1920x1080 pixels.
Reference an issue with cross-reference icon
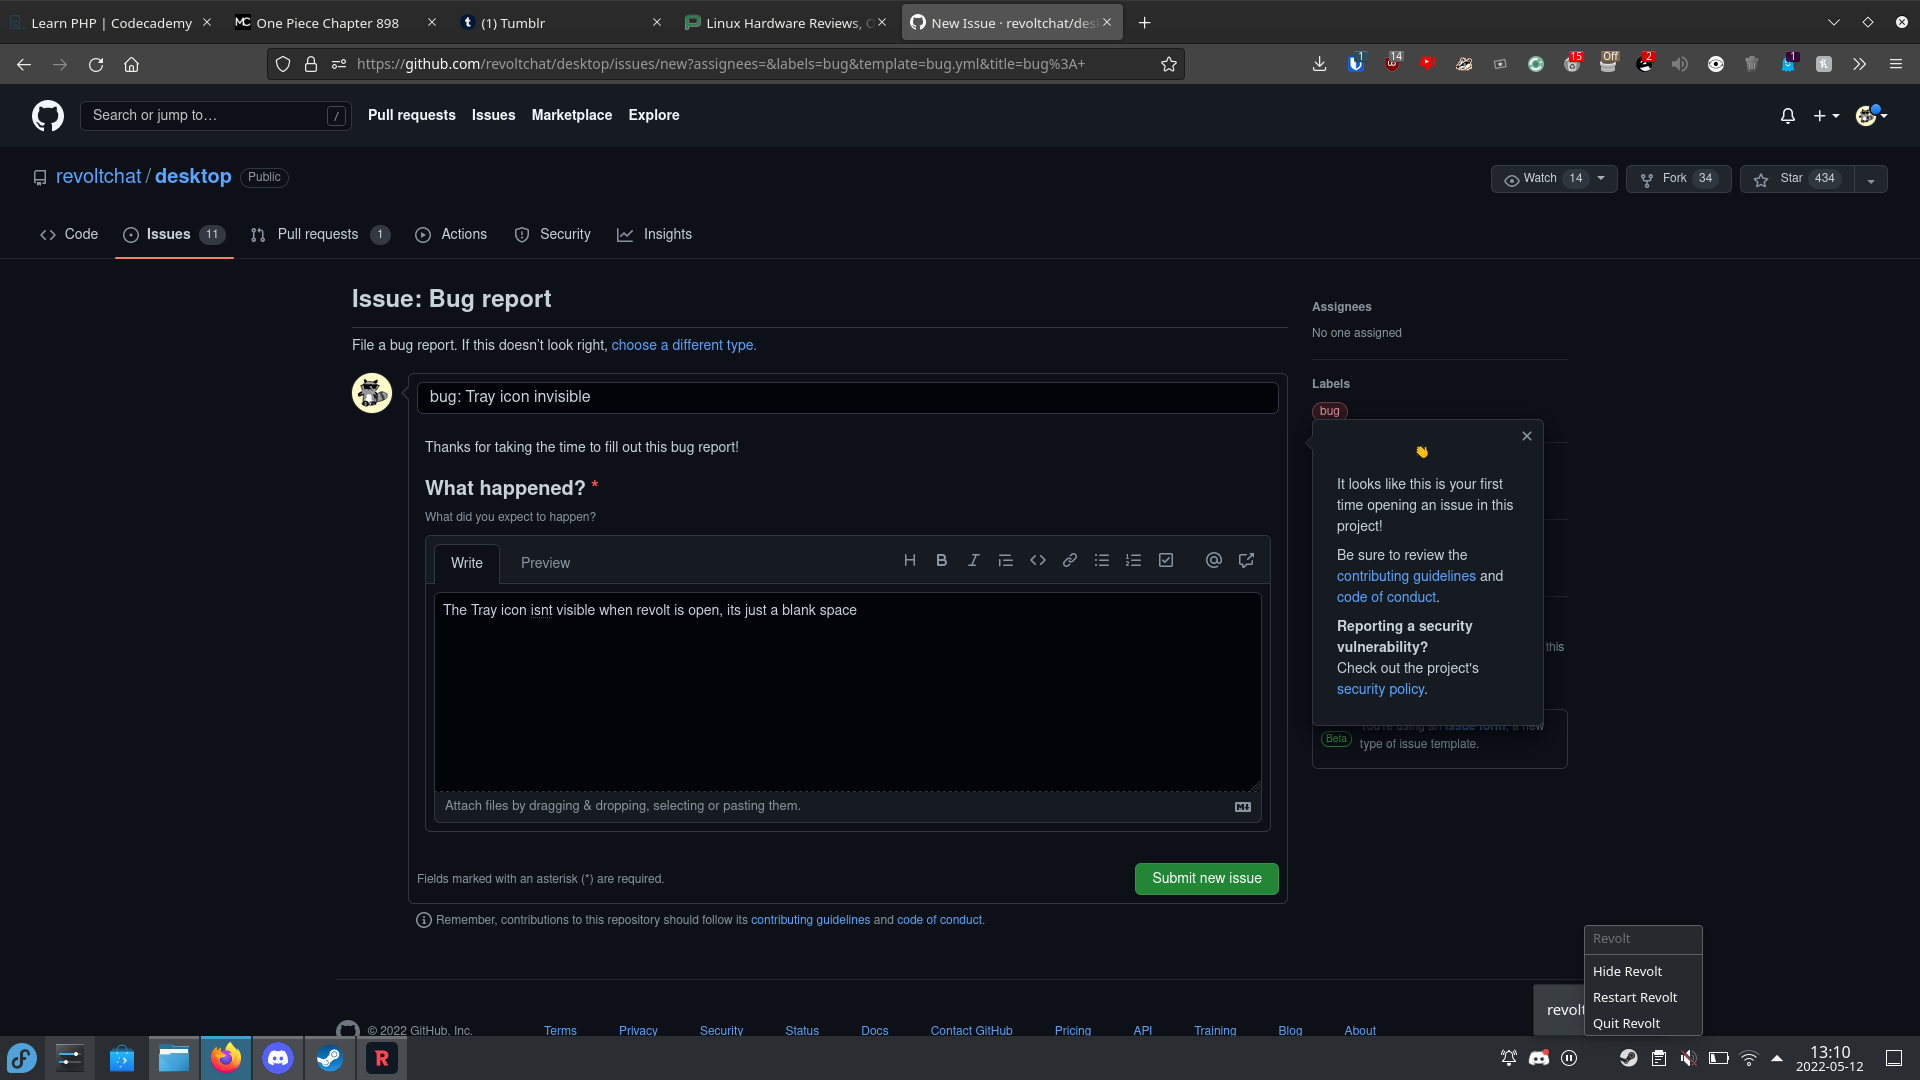(1246, 561)
